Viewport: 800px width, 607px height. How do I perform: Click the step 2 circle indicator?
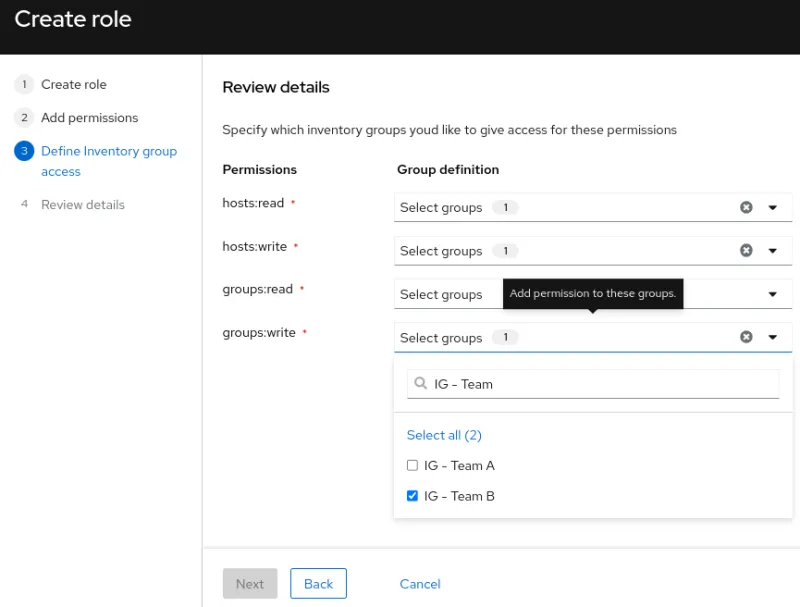point(22,118)
